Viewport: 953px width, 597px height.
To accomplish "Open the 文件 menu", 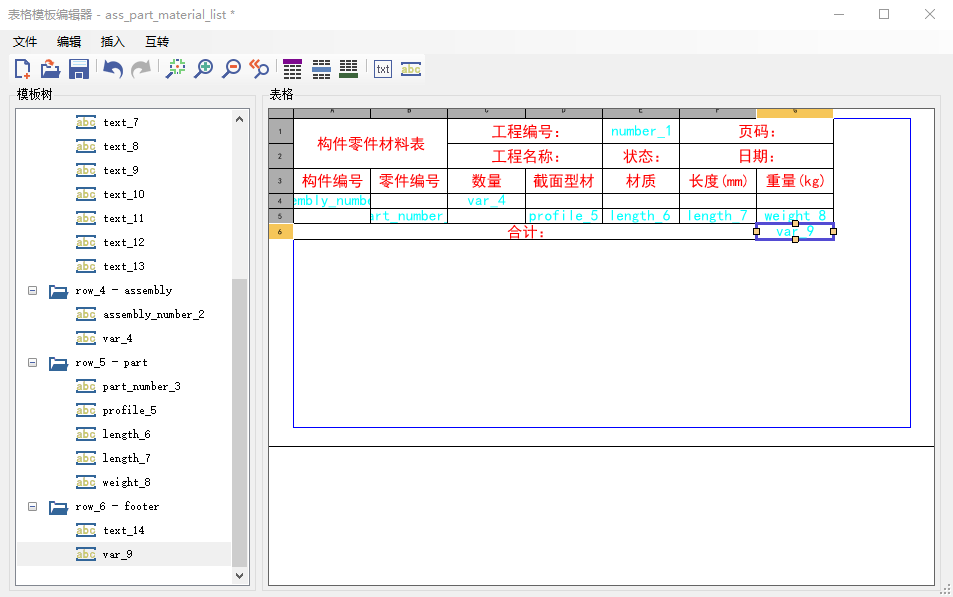I will tap(25, 41).
